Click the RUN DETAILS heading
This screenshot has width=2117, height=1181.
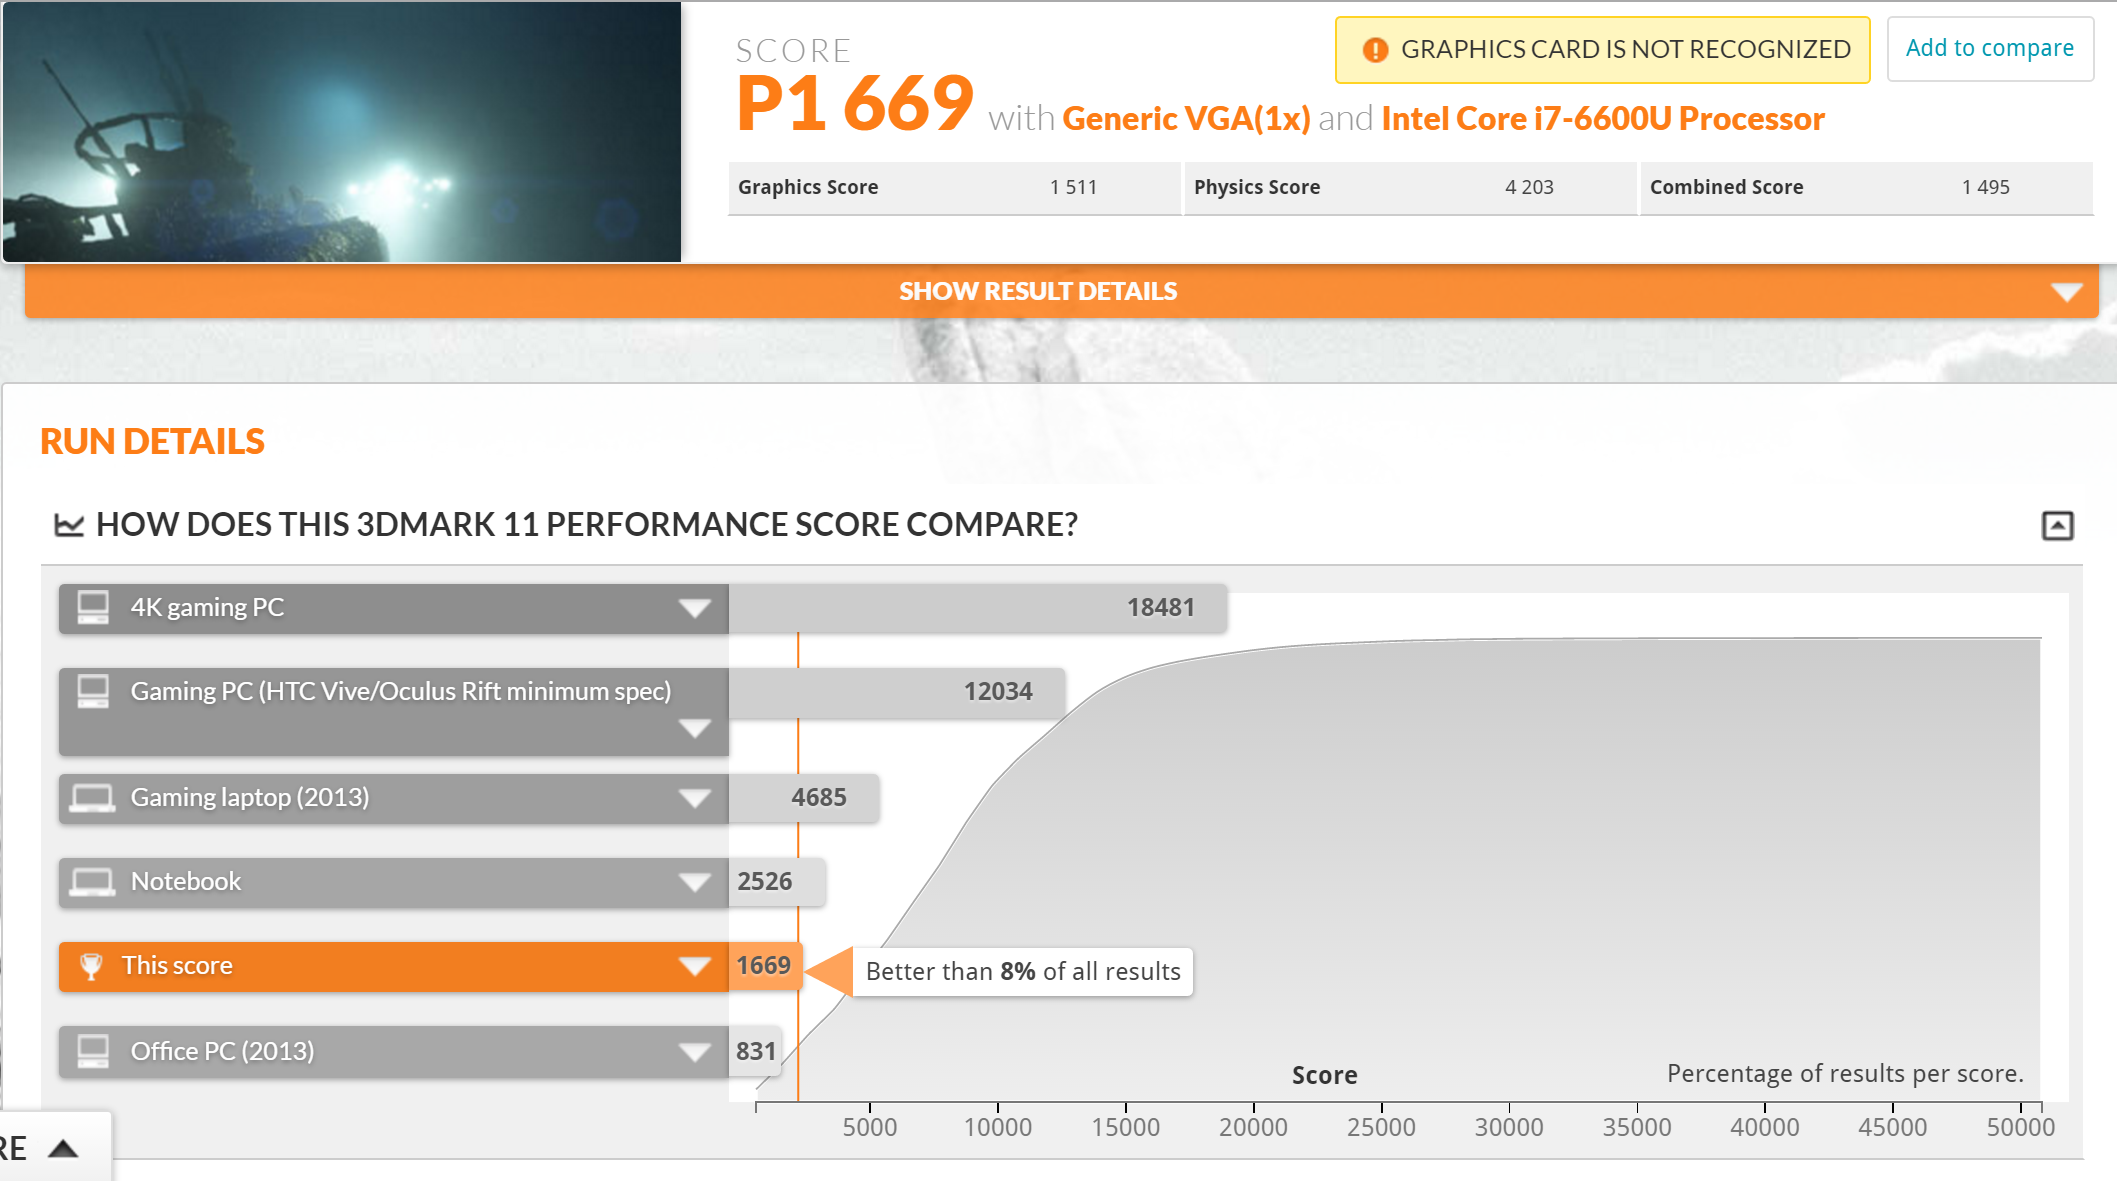click(152, 441)
